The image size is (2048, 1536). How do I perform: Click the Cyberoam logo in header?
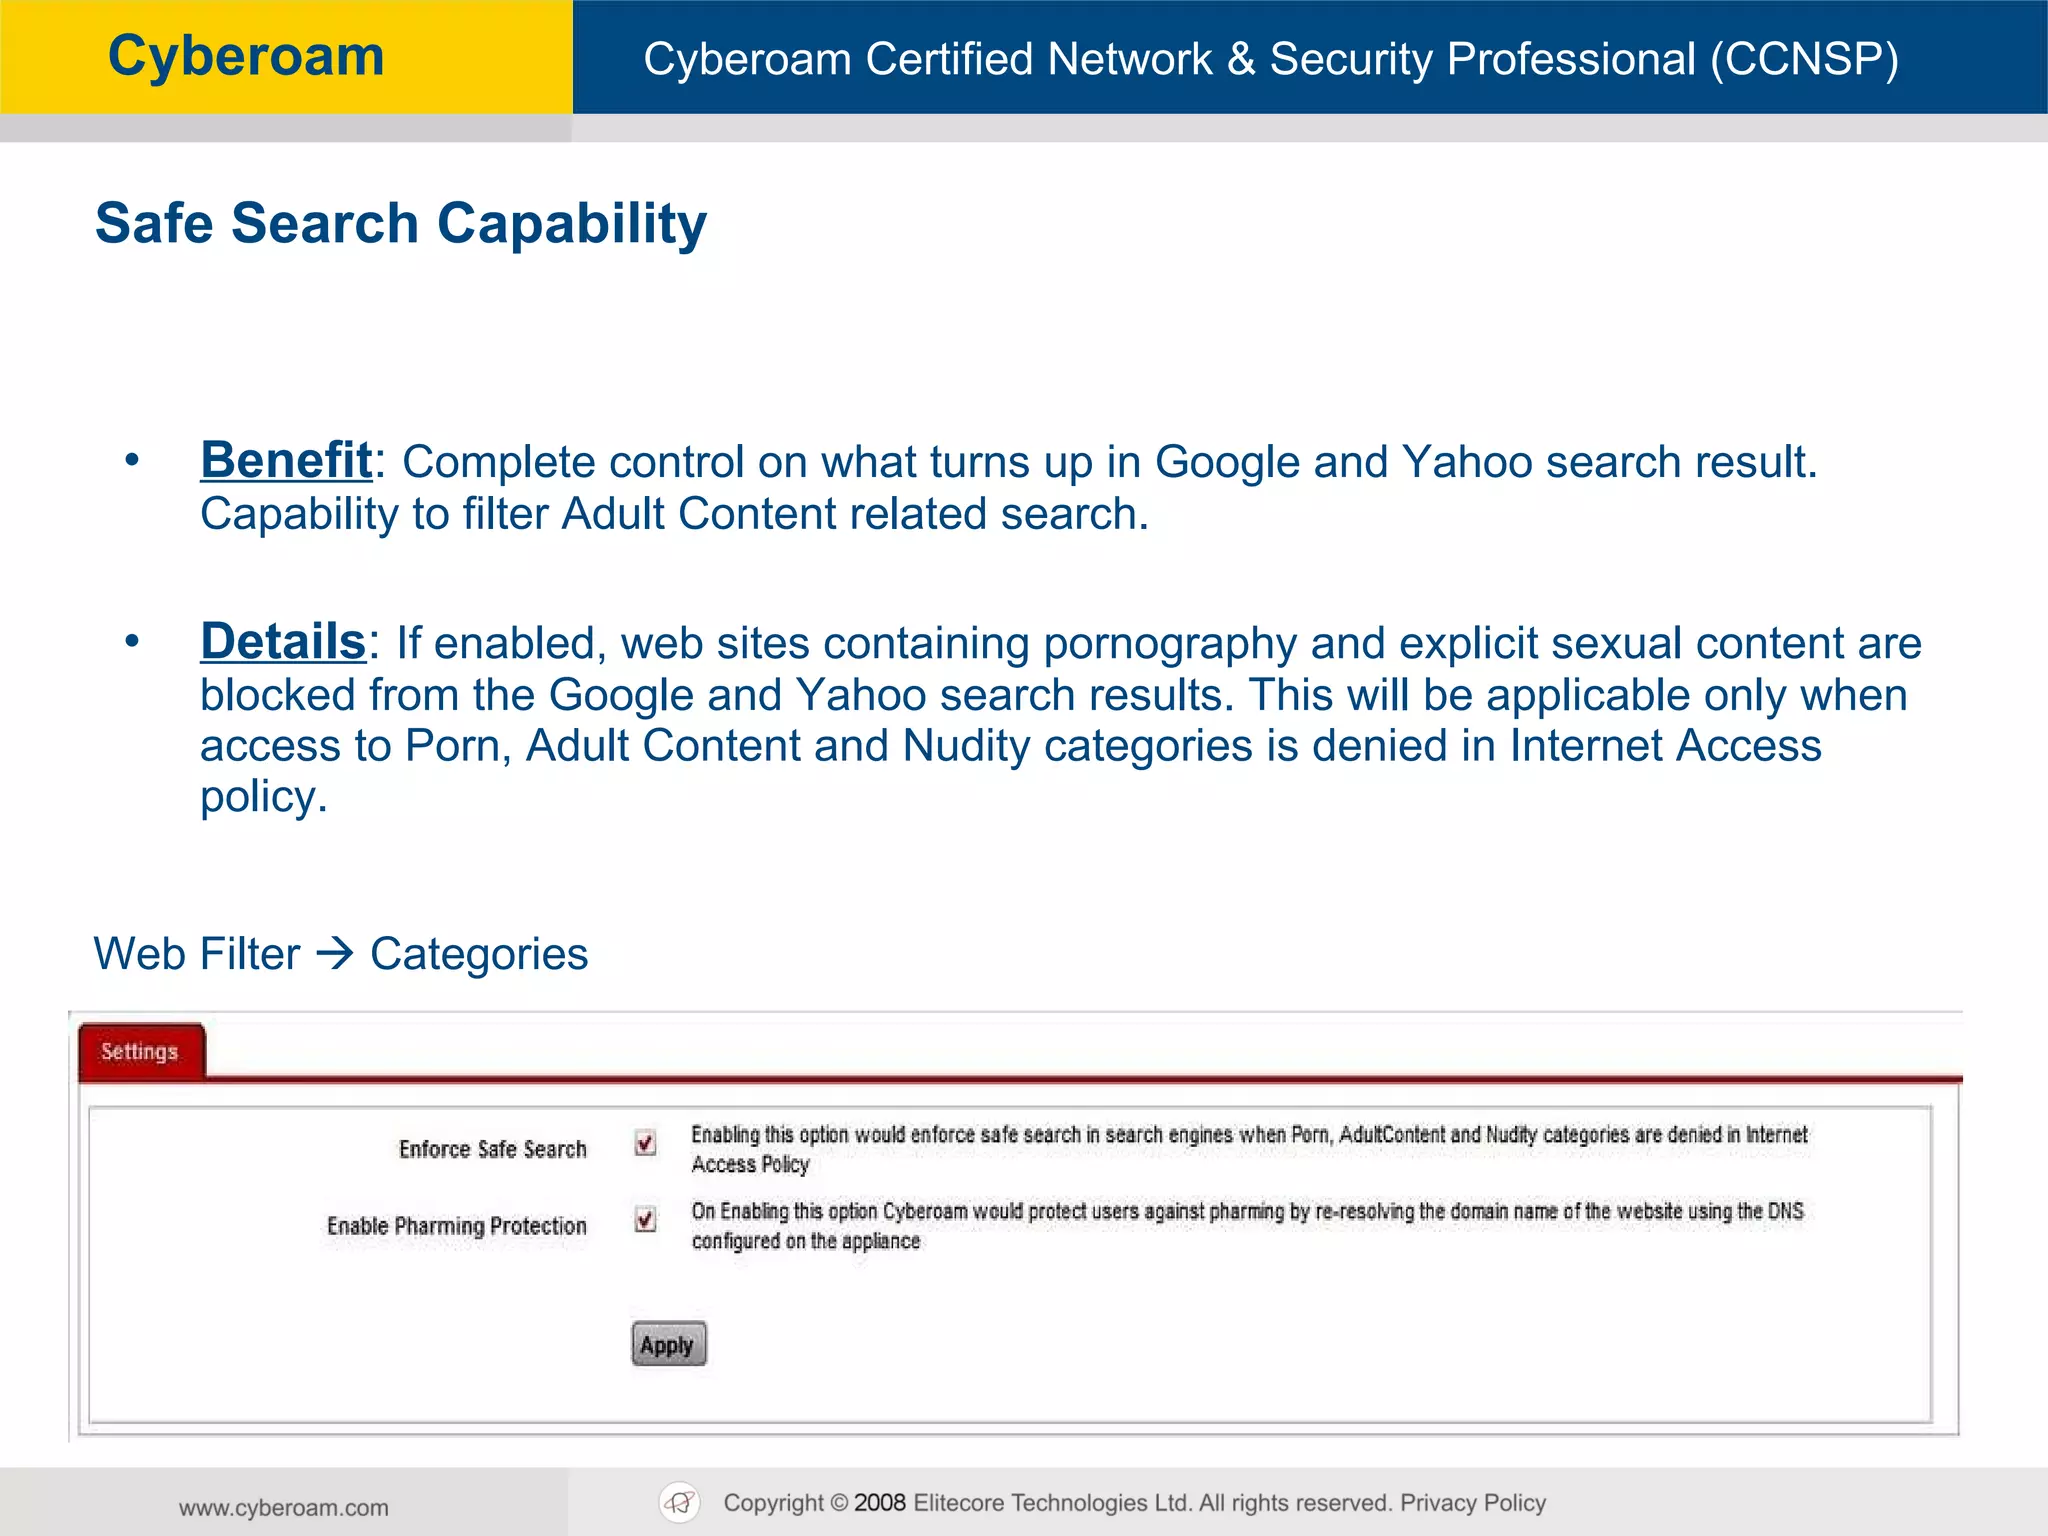246,56
